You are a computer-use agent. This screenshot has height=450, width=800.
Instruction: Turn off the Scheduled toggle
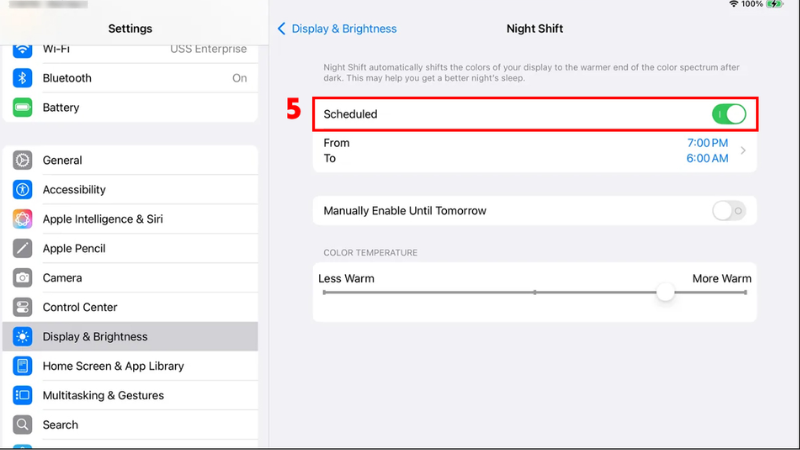729,114
